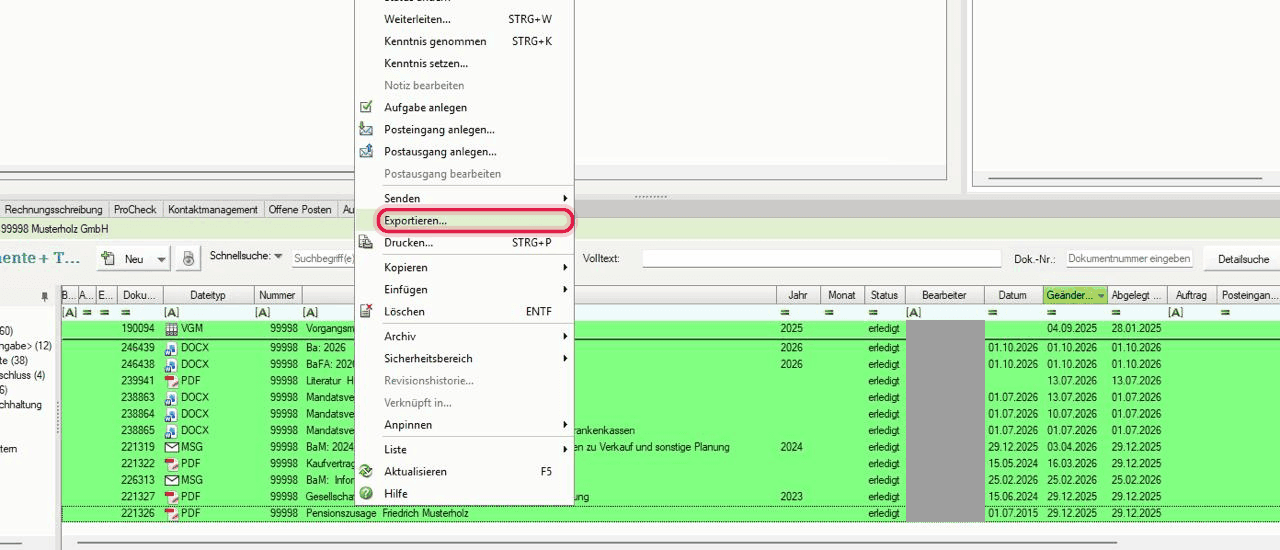Screen dimensions: 1280x550
Task: Click the MSG envelope icon in row 226313
Action: pyautogui.click(x=171, y=480)
